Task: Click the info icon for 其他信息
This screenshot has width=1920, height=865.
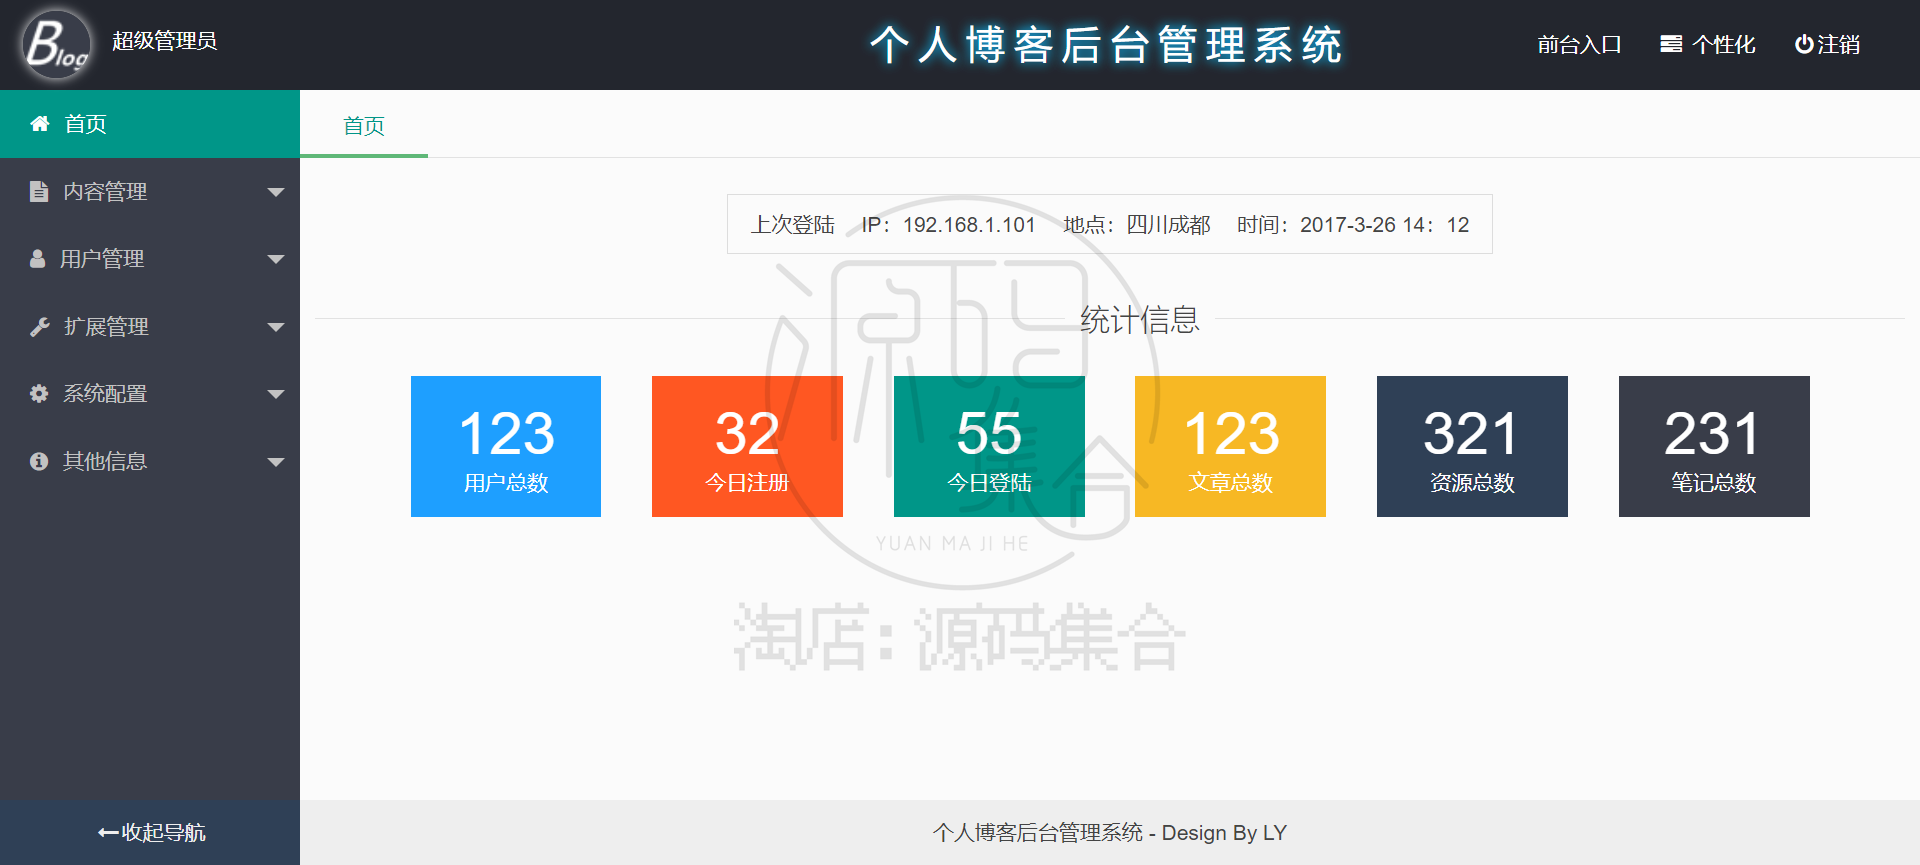Action: [x=39, y=461]
